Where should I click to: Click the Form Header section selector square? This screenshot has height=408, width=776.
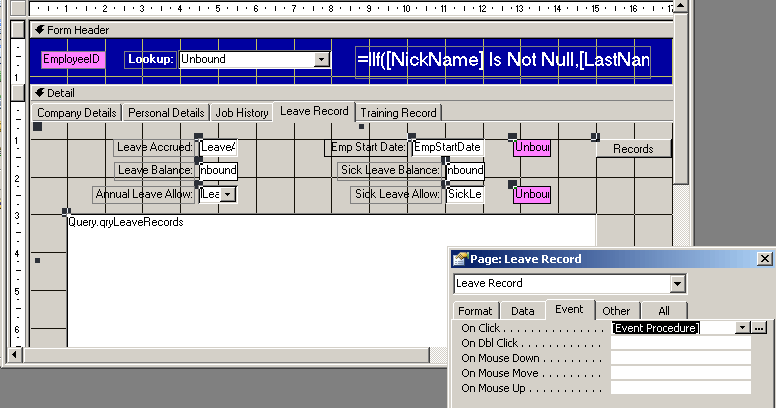click(x=18, y=30)
